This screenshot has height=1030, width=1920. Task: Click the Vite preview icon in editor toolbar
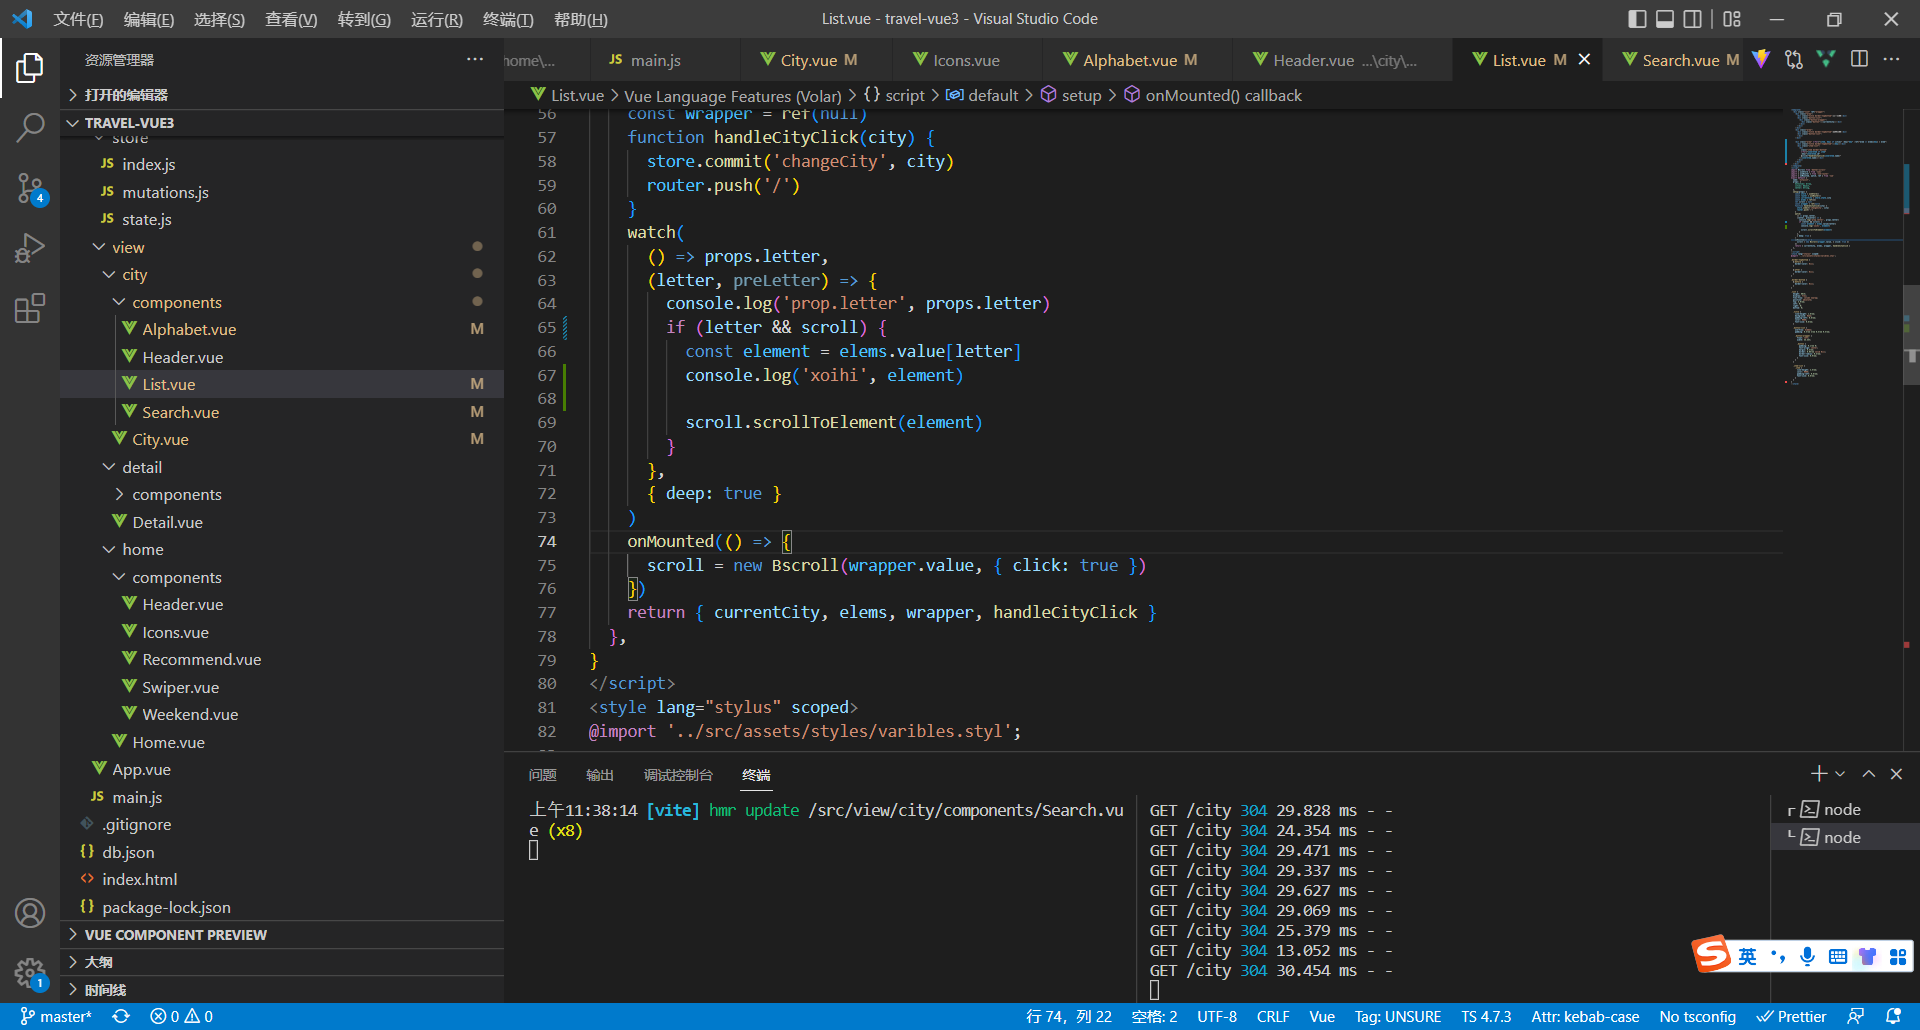[x=1761, y=60]
